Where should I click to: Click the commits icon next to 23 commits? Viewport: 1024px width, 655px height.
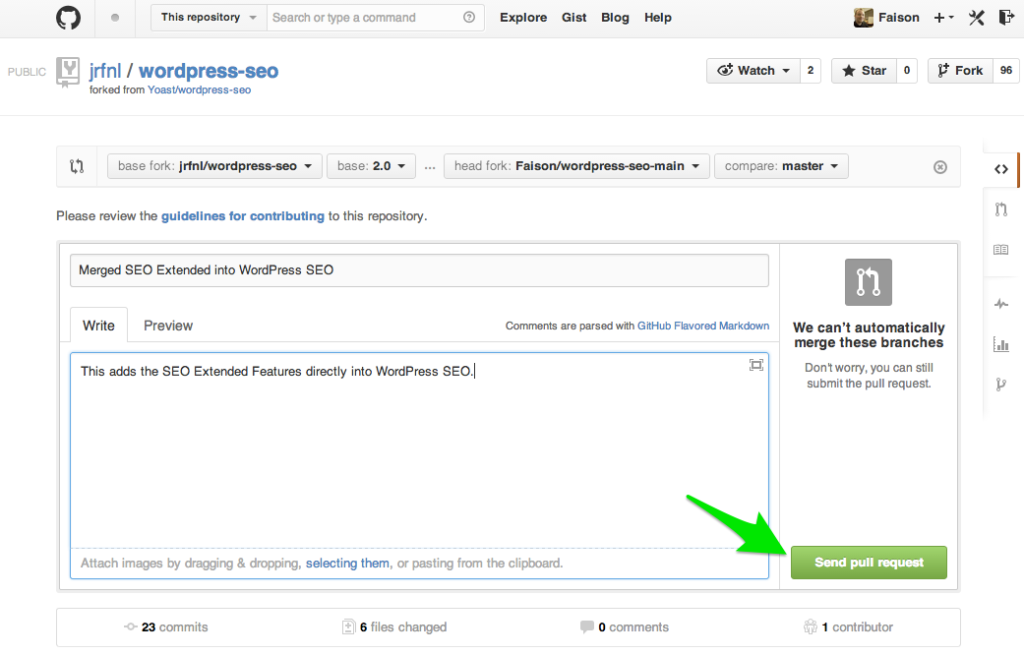tap(131, 627)
